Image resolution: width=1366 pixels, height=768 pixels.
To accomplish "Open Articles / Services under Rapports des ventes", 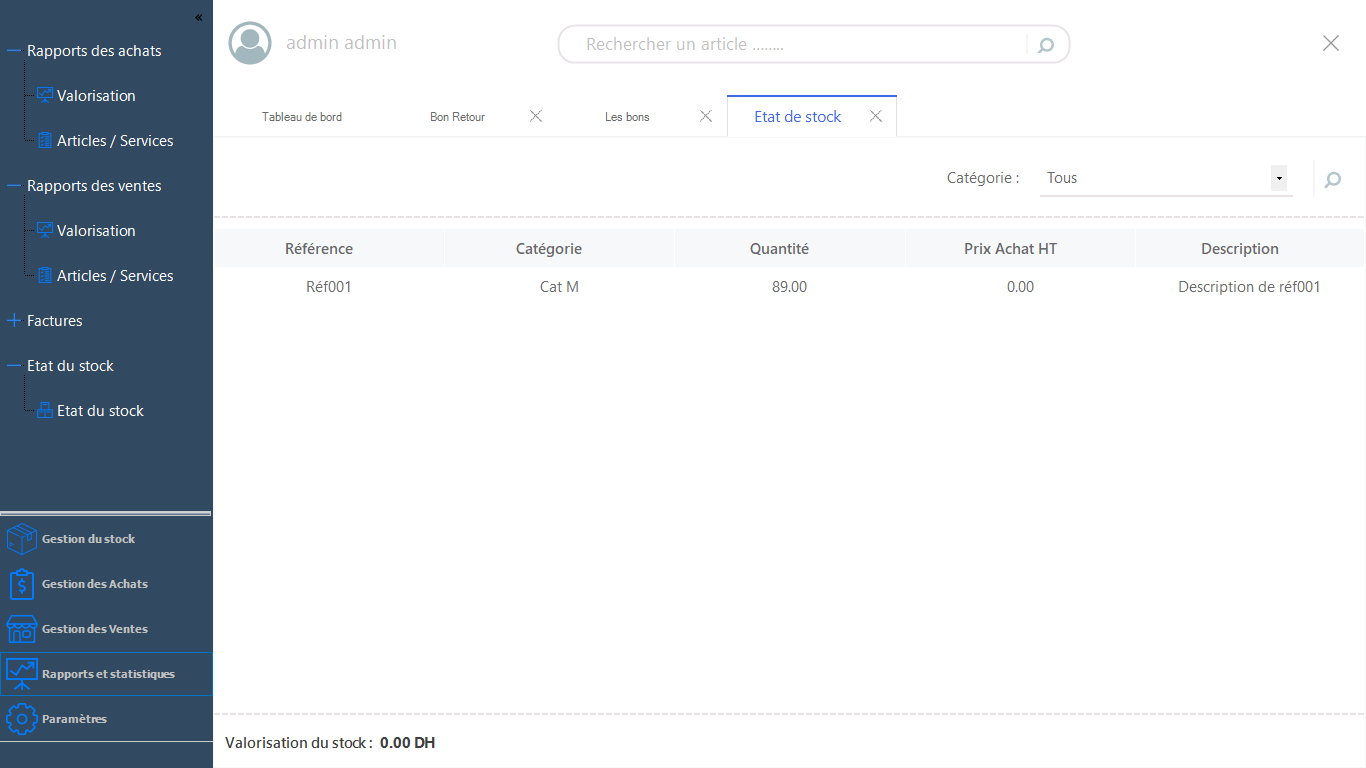I will pyautogui.click(x=115, y=276).
